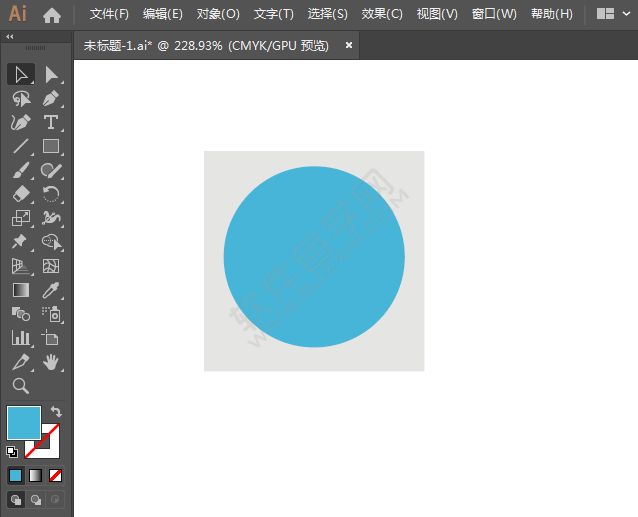Select the Direct Selection tool
Viewport: 638px width, 517px height.
(x=51, y=74)
